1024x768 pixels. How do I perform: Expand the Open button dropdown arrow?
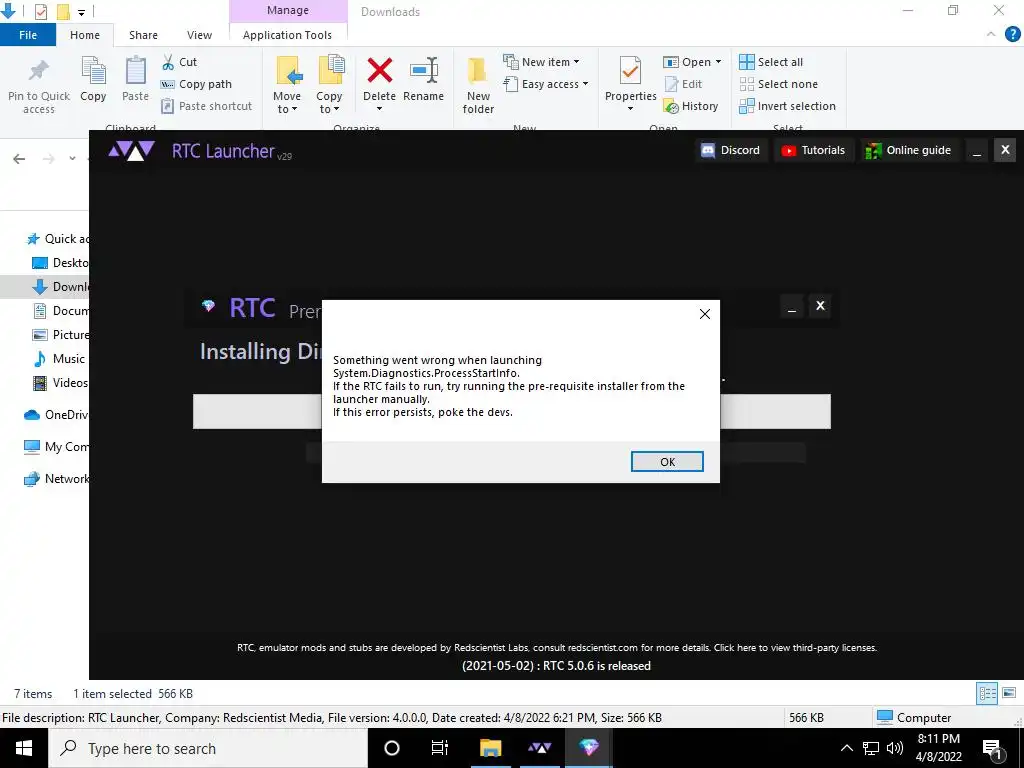(x=718, y=62)
